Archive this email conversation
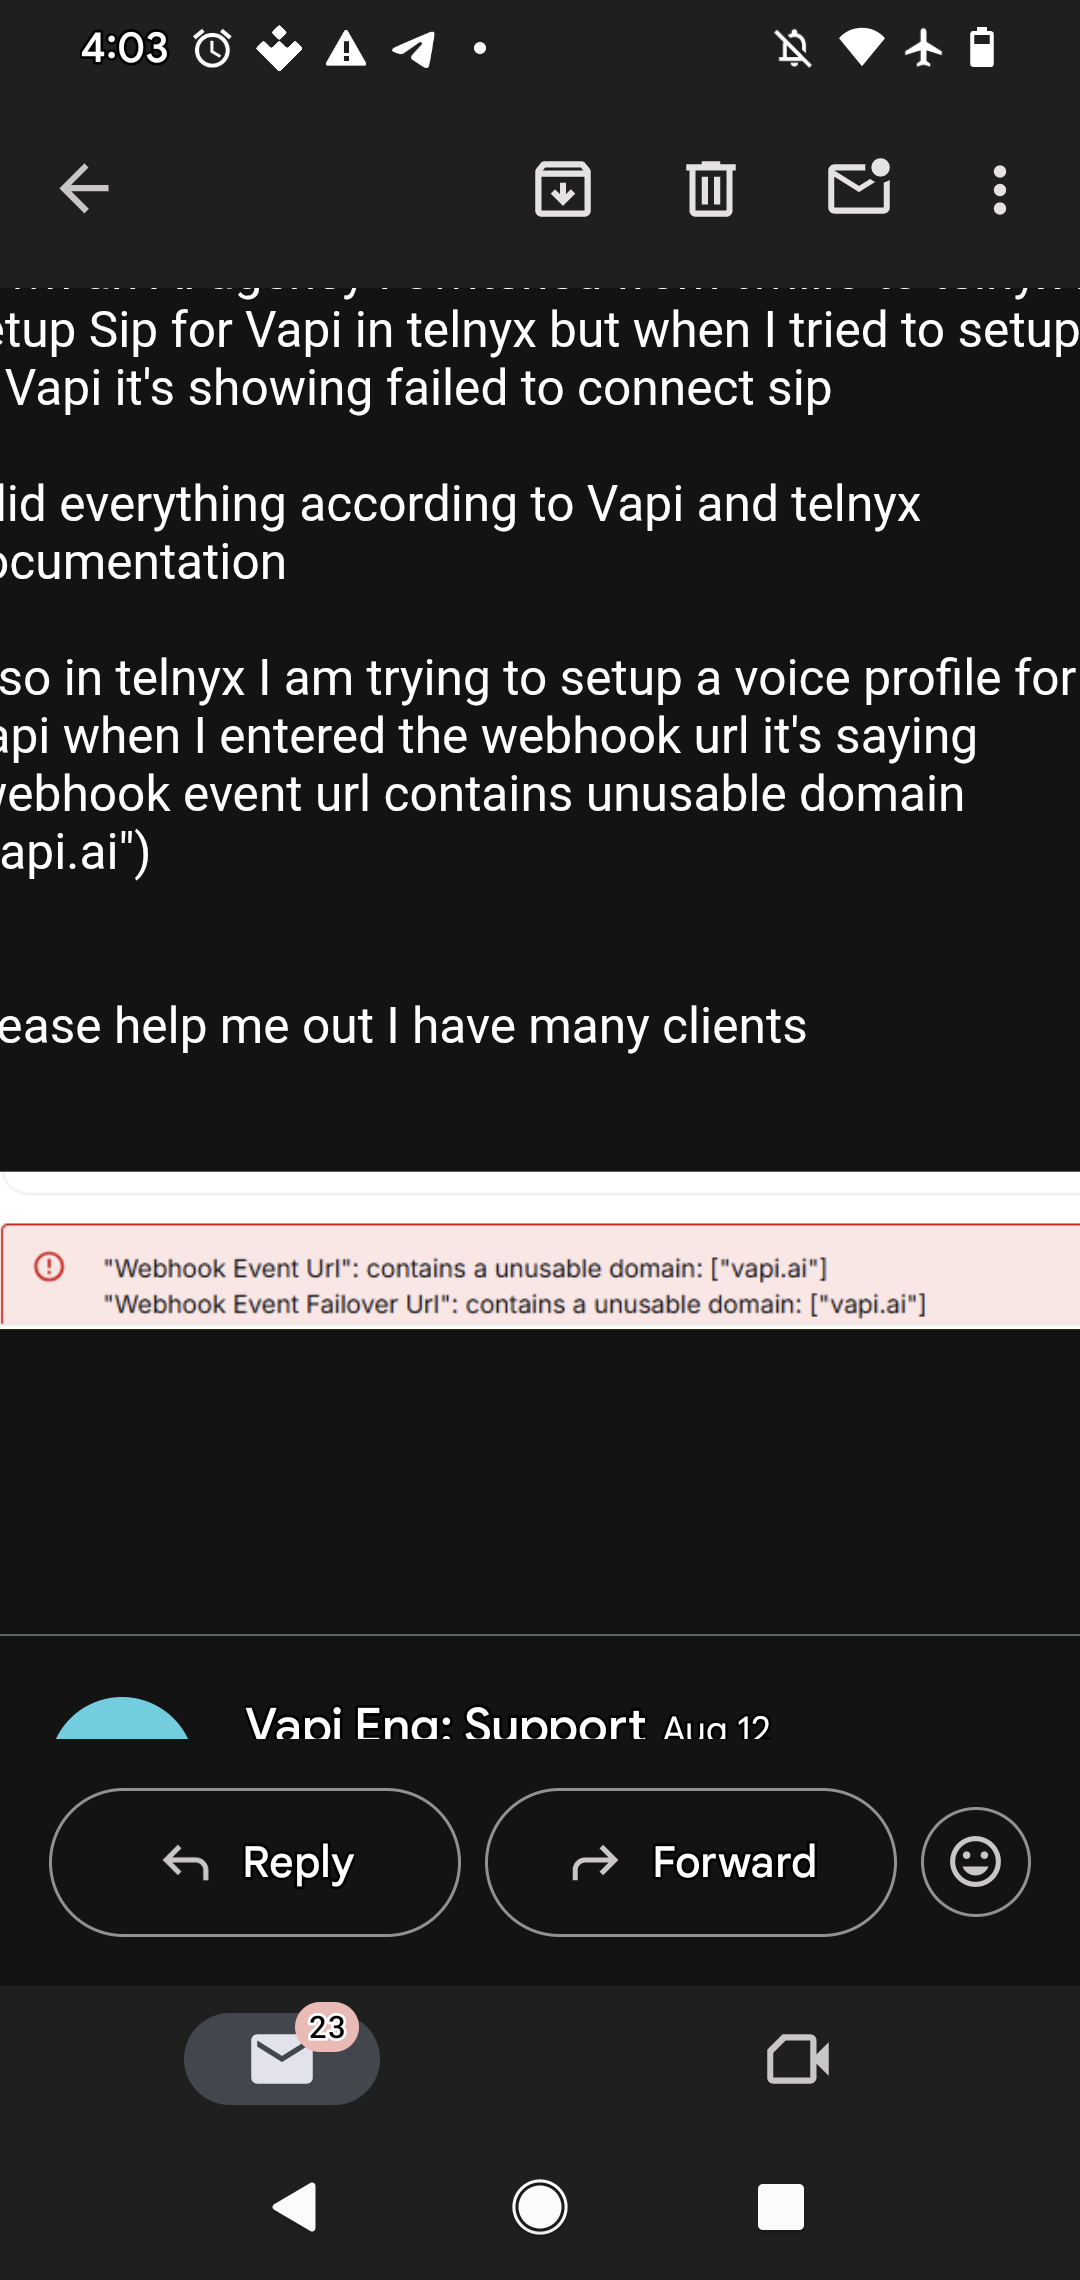Screen dimensions: 1080x2280 [x=563, y=190]
